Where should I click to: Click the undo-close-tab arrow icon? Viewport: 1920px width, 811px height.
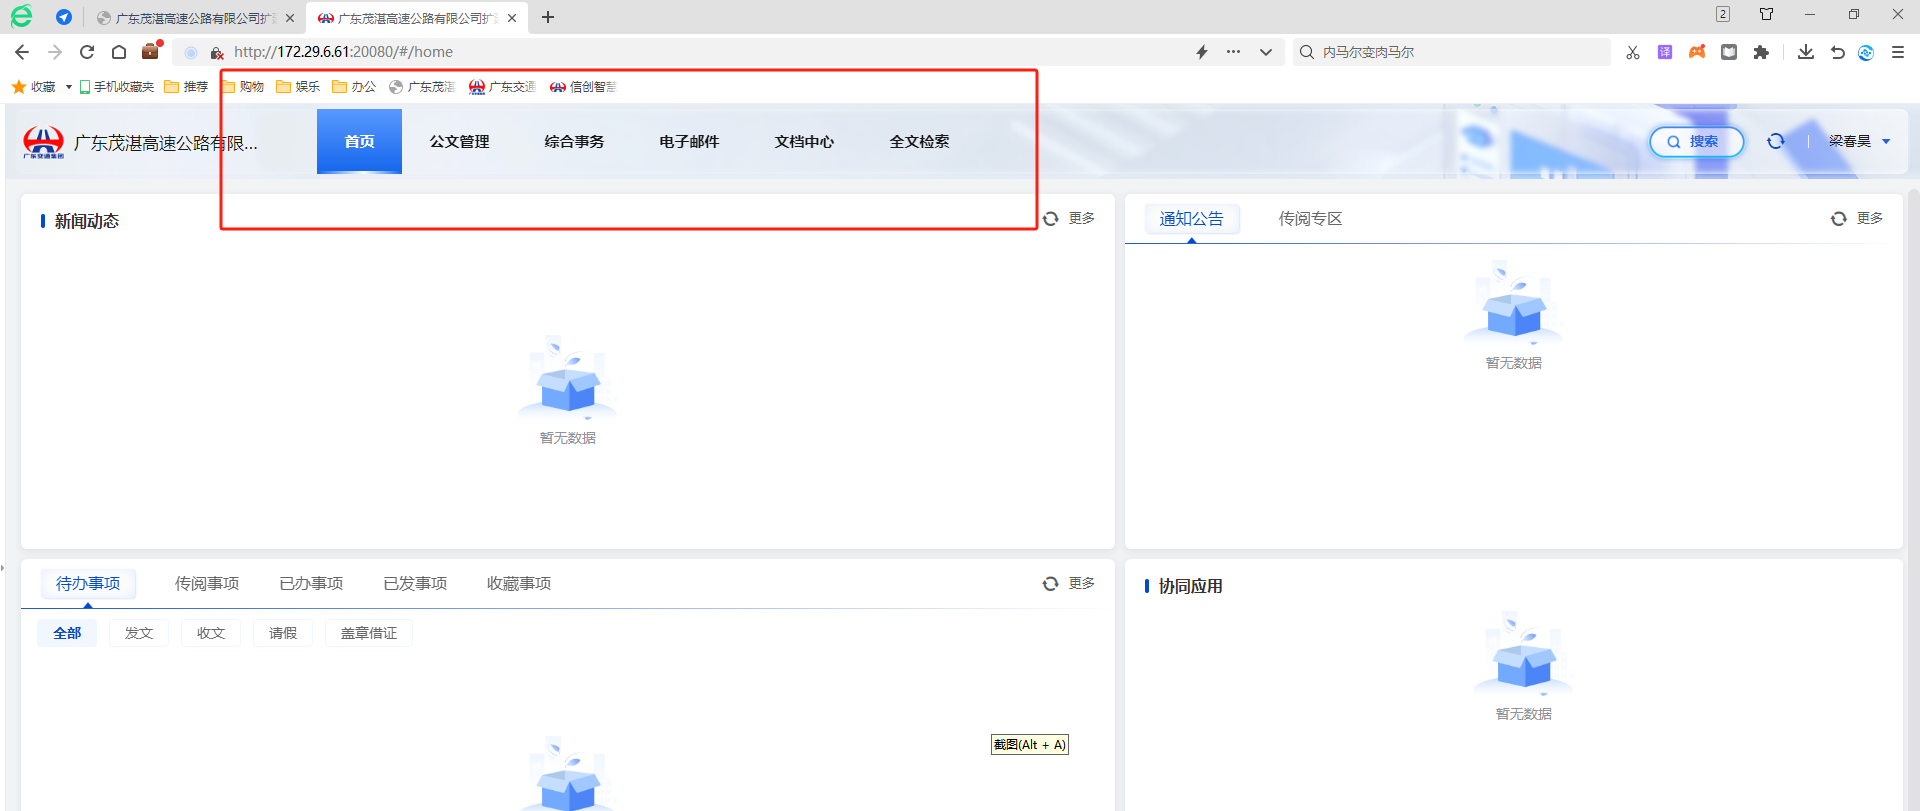click(1838, 52)
